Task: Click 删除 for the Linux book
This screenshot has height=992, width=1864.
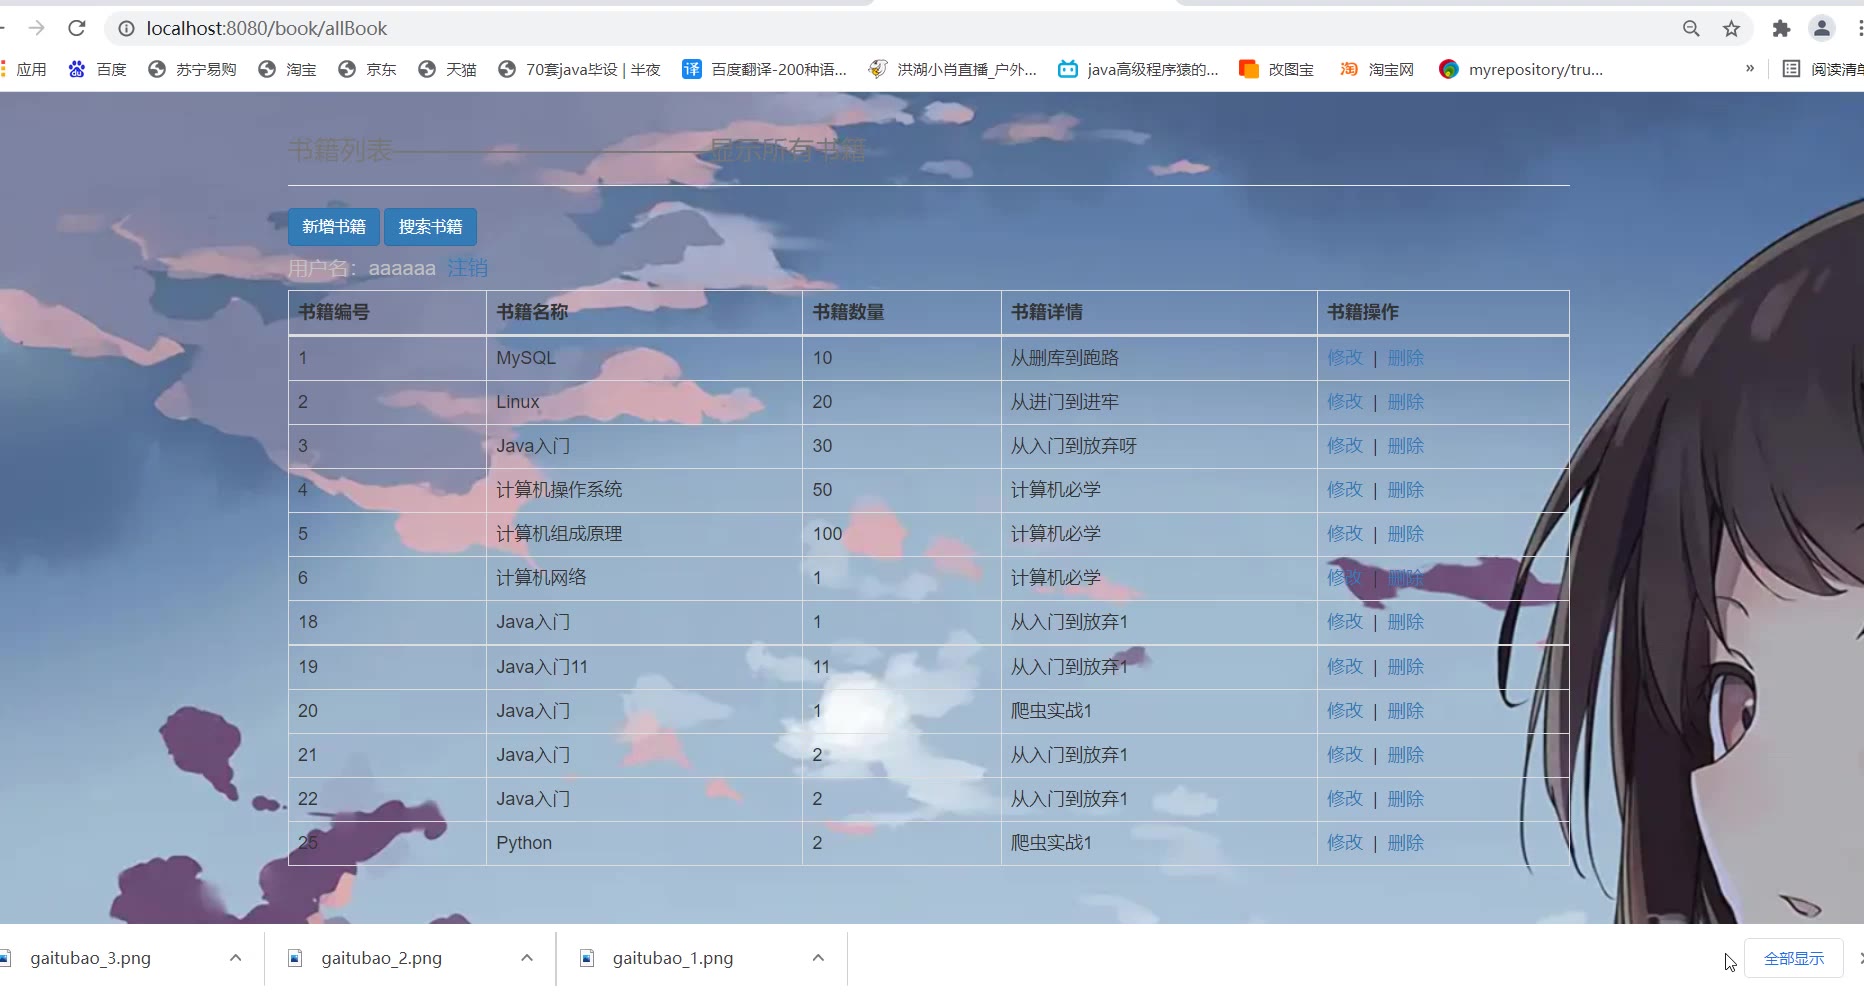Action: [x=1406, y=402]
